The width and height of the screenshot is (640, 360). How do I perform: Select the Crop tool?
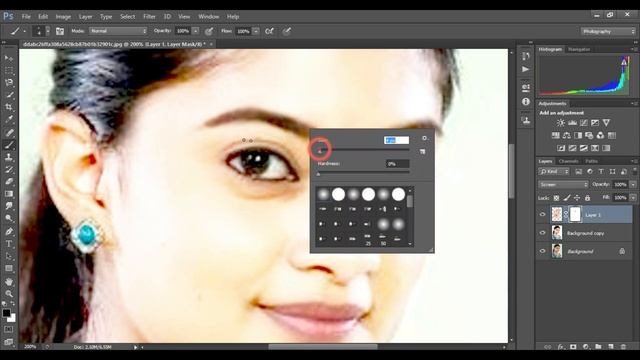(9, 107)
